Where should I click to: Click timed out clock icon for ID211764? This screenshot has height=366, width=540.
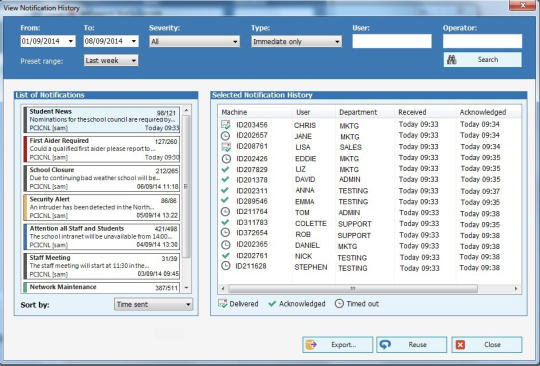click(225, 211)
